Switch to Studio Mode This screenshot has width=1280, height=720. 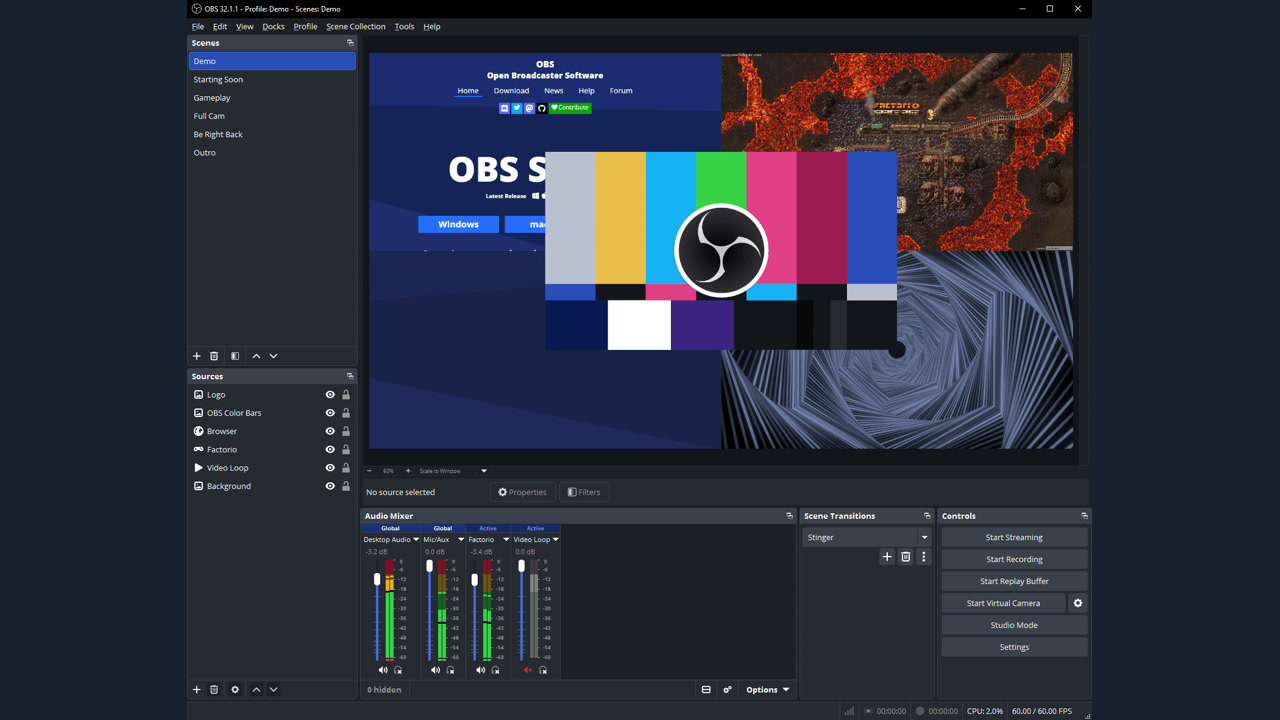tap(1014, 625)
